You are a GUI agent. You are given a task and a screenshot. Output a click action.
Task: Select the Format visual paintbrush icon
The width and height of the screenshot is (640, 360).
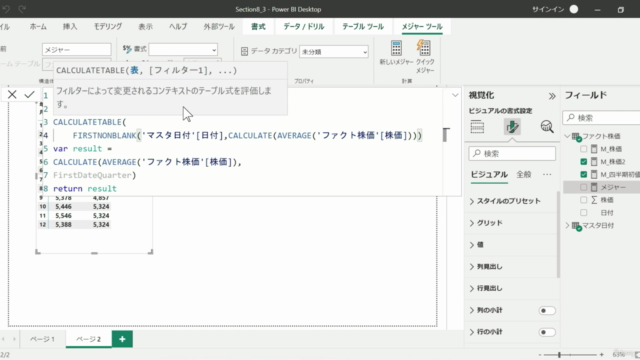click(512, 127)
